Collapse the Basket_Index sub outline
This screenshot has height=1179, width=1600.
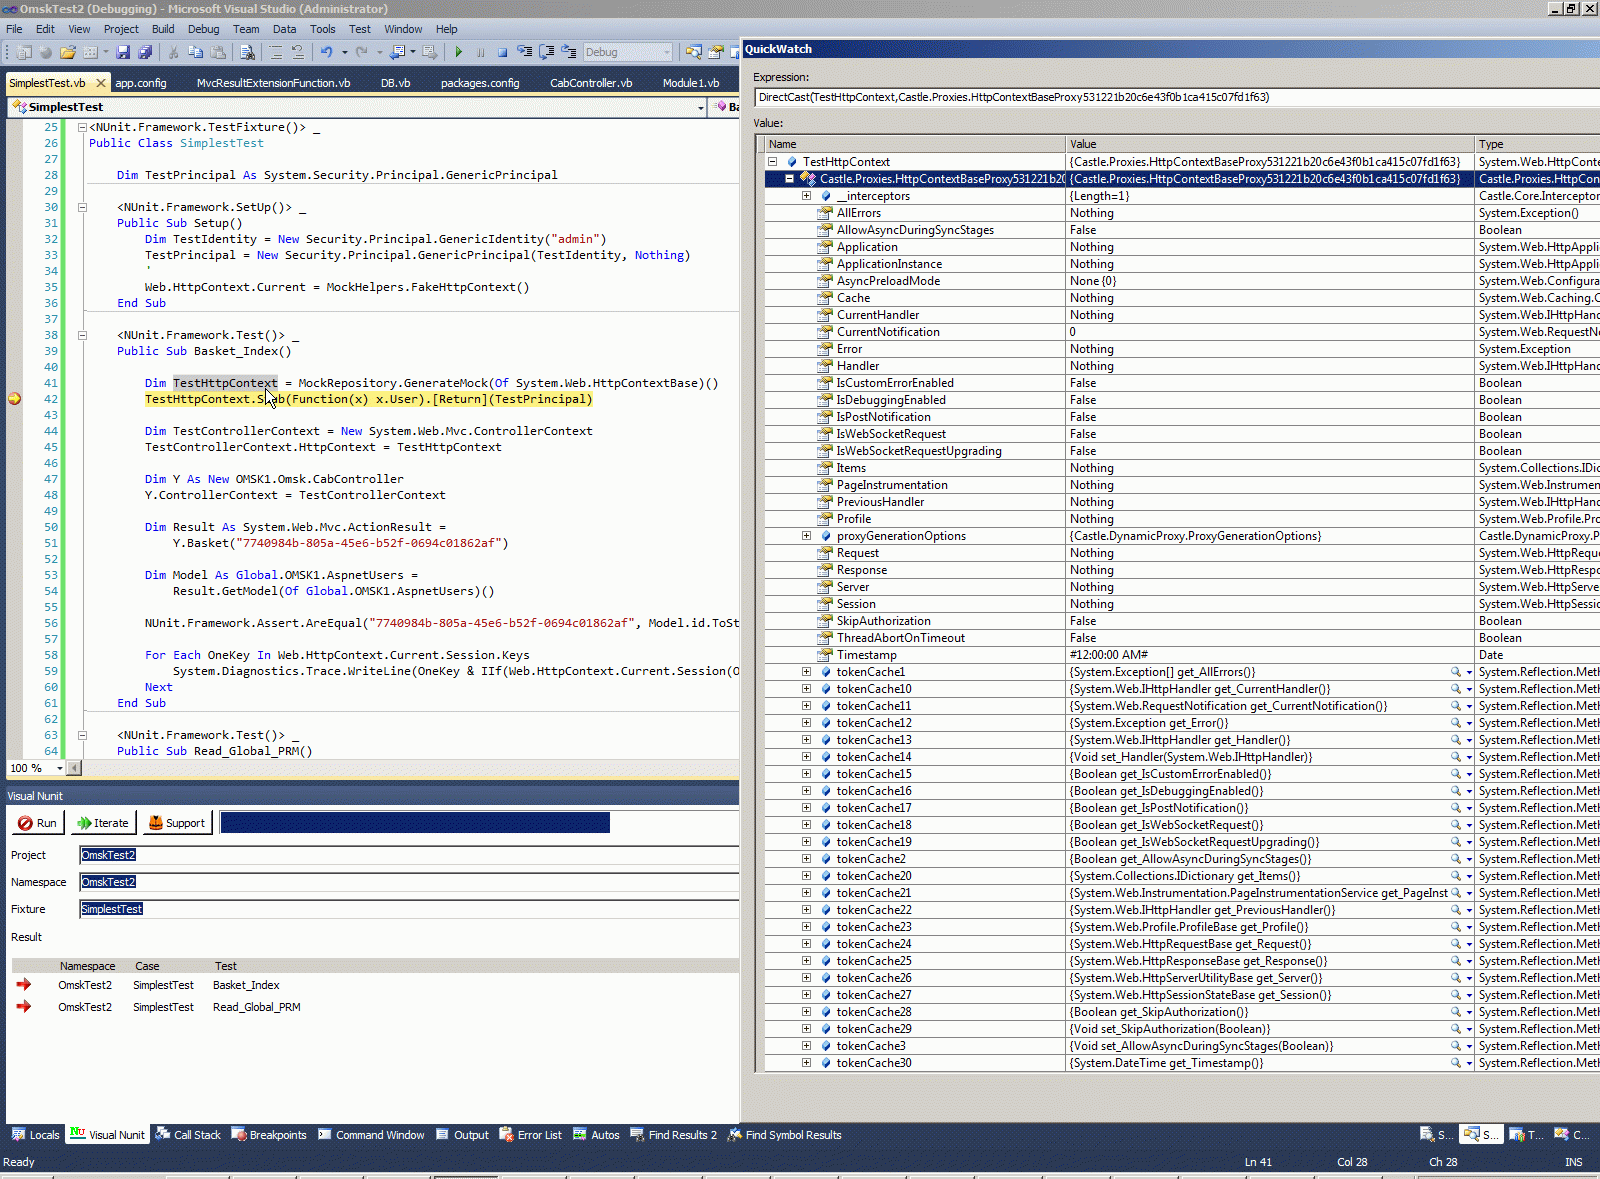click(x=82, y=335)
